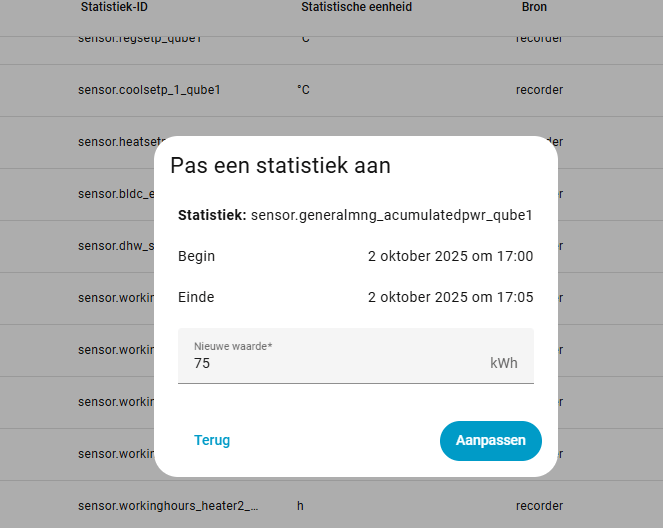Click recorder source in the coolsetp_1 row
The height and width of the screenshot is (528, 663).
pyautogui.click(x=539, y=90)
